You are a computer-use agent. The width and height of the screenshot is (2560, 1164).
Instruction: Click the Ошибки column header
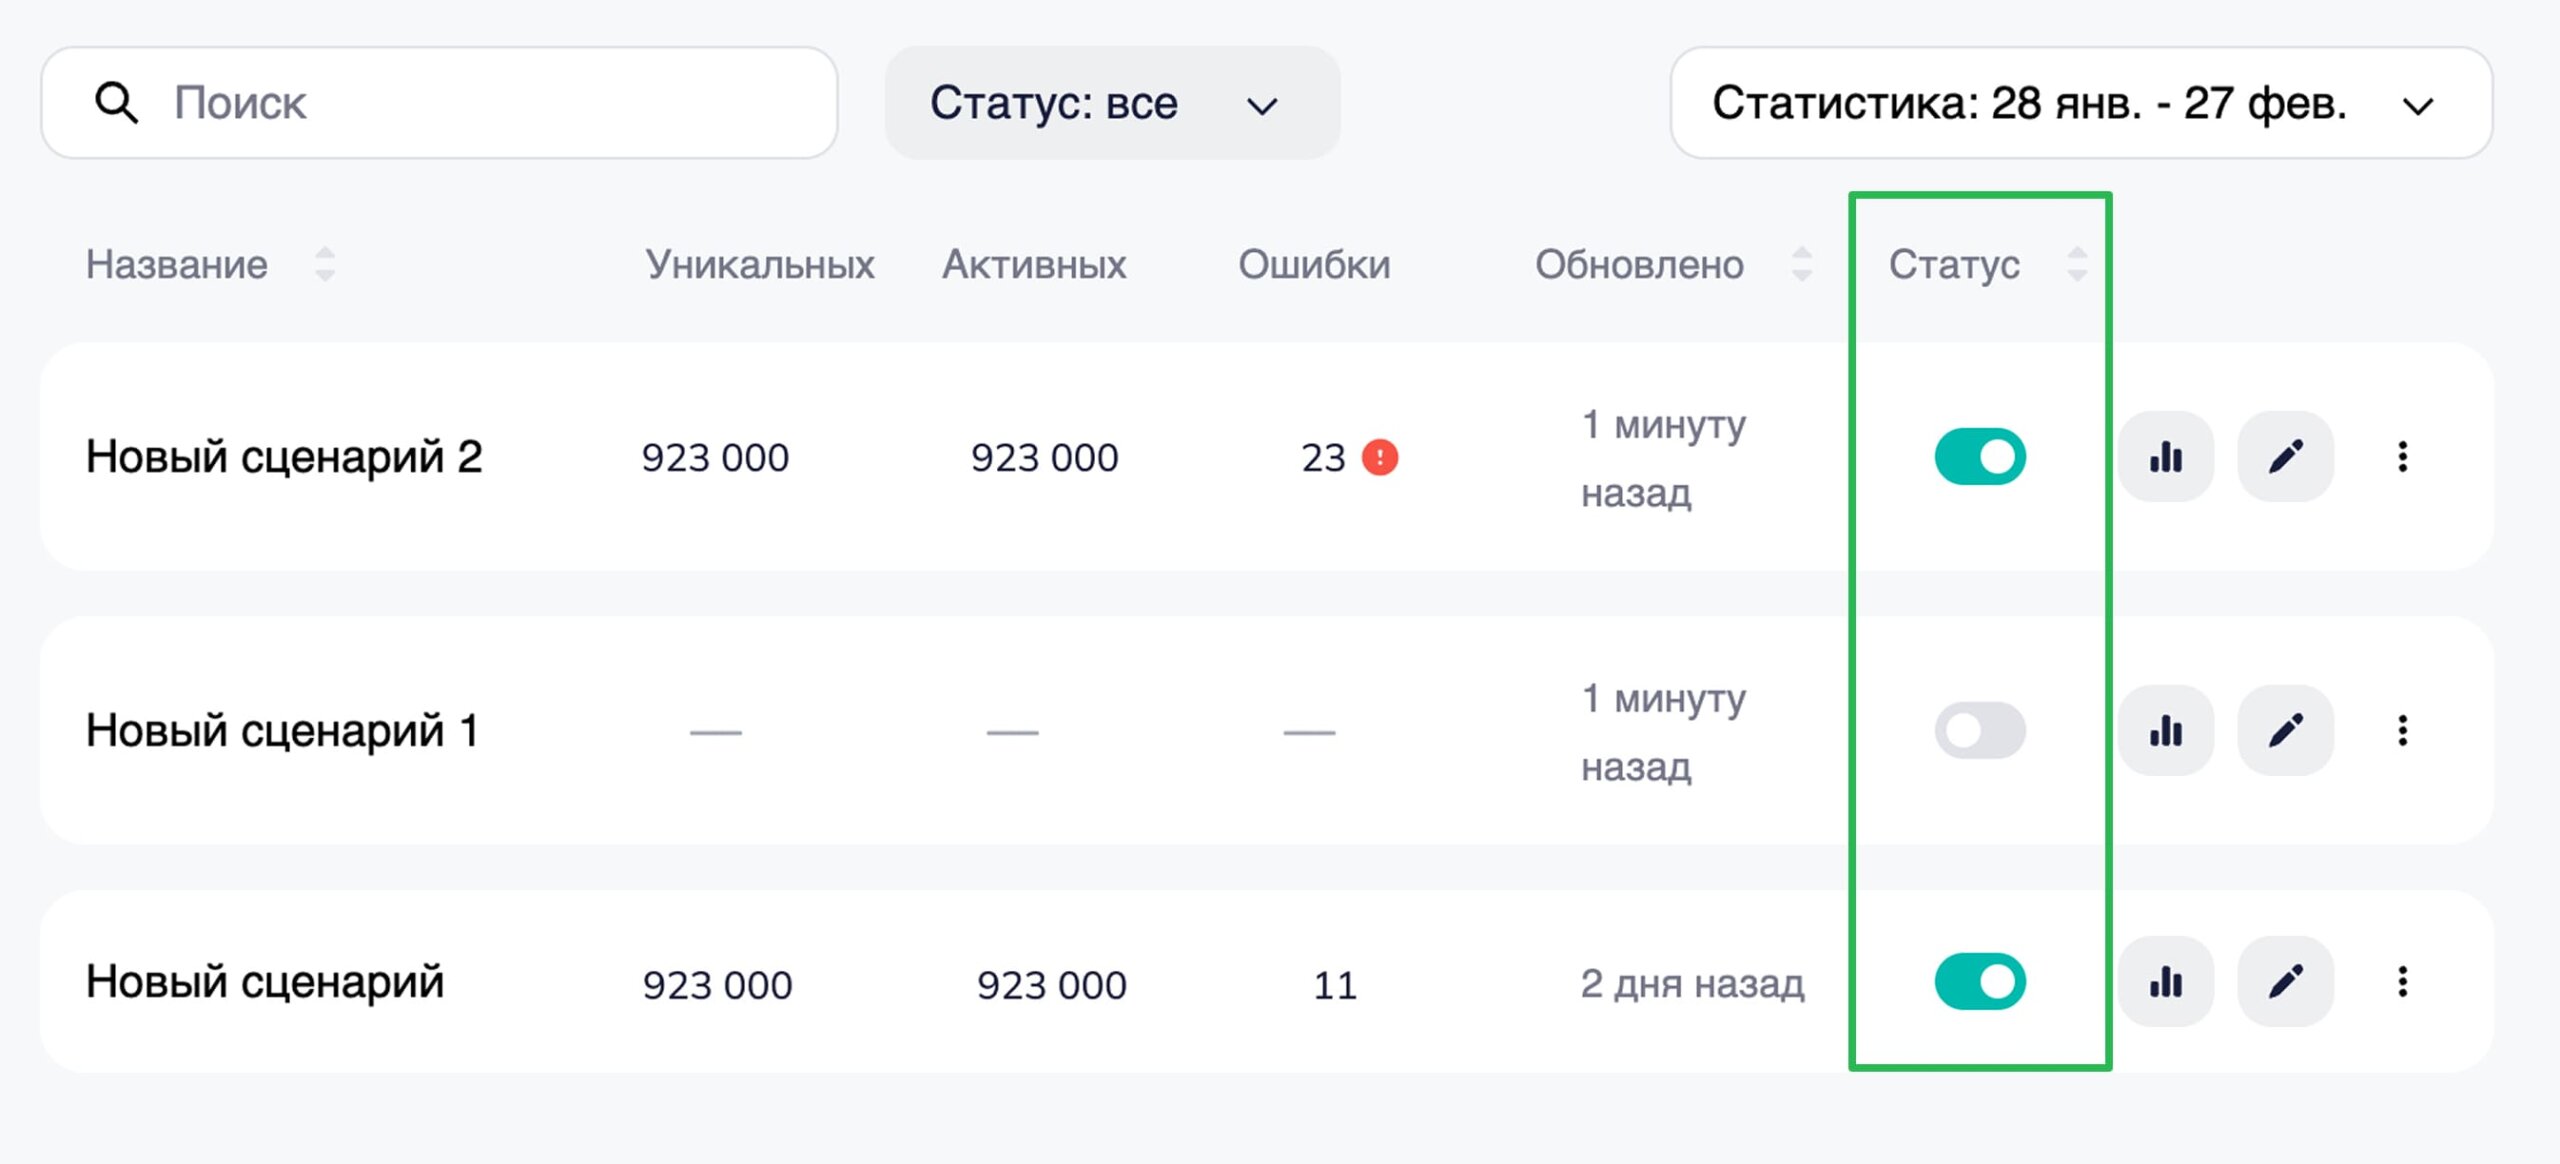click(1314, 265)
